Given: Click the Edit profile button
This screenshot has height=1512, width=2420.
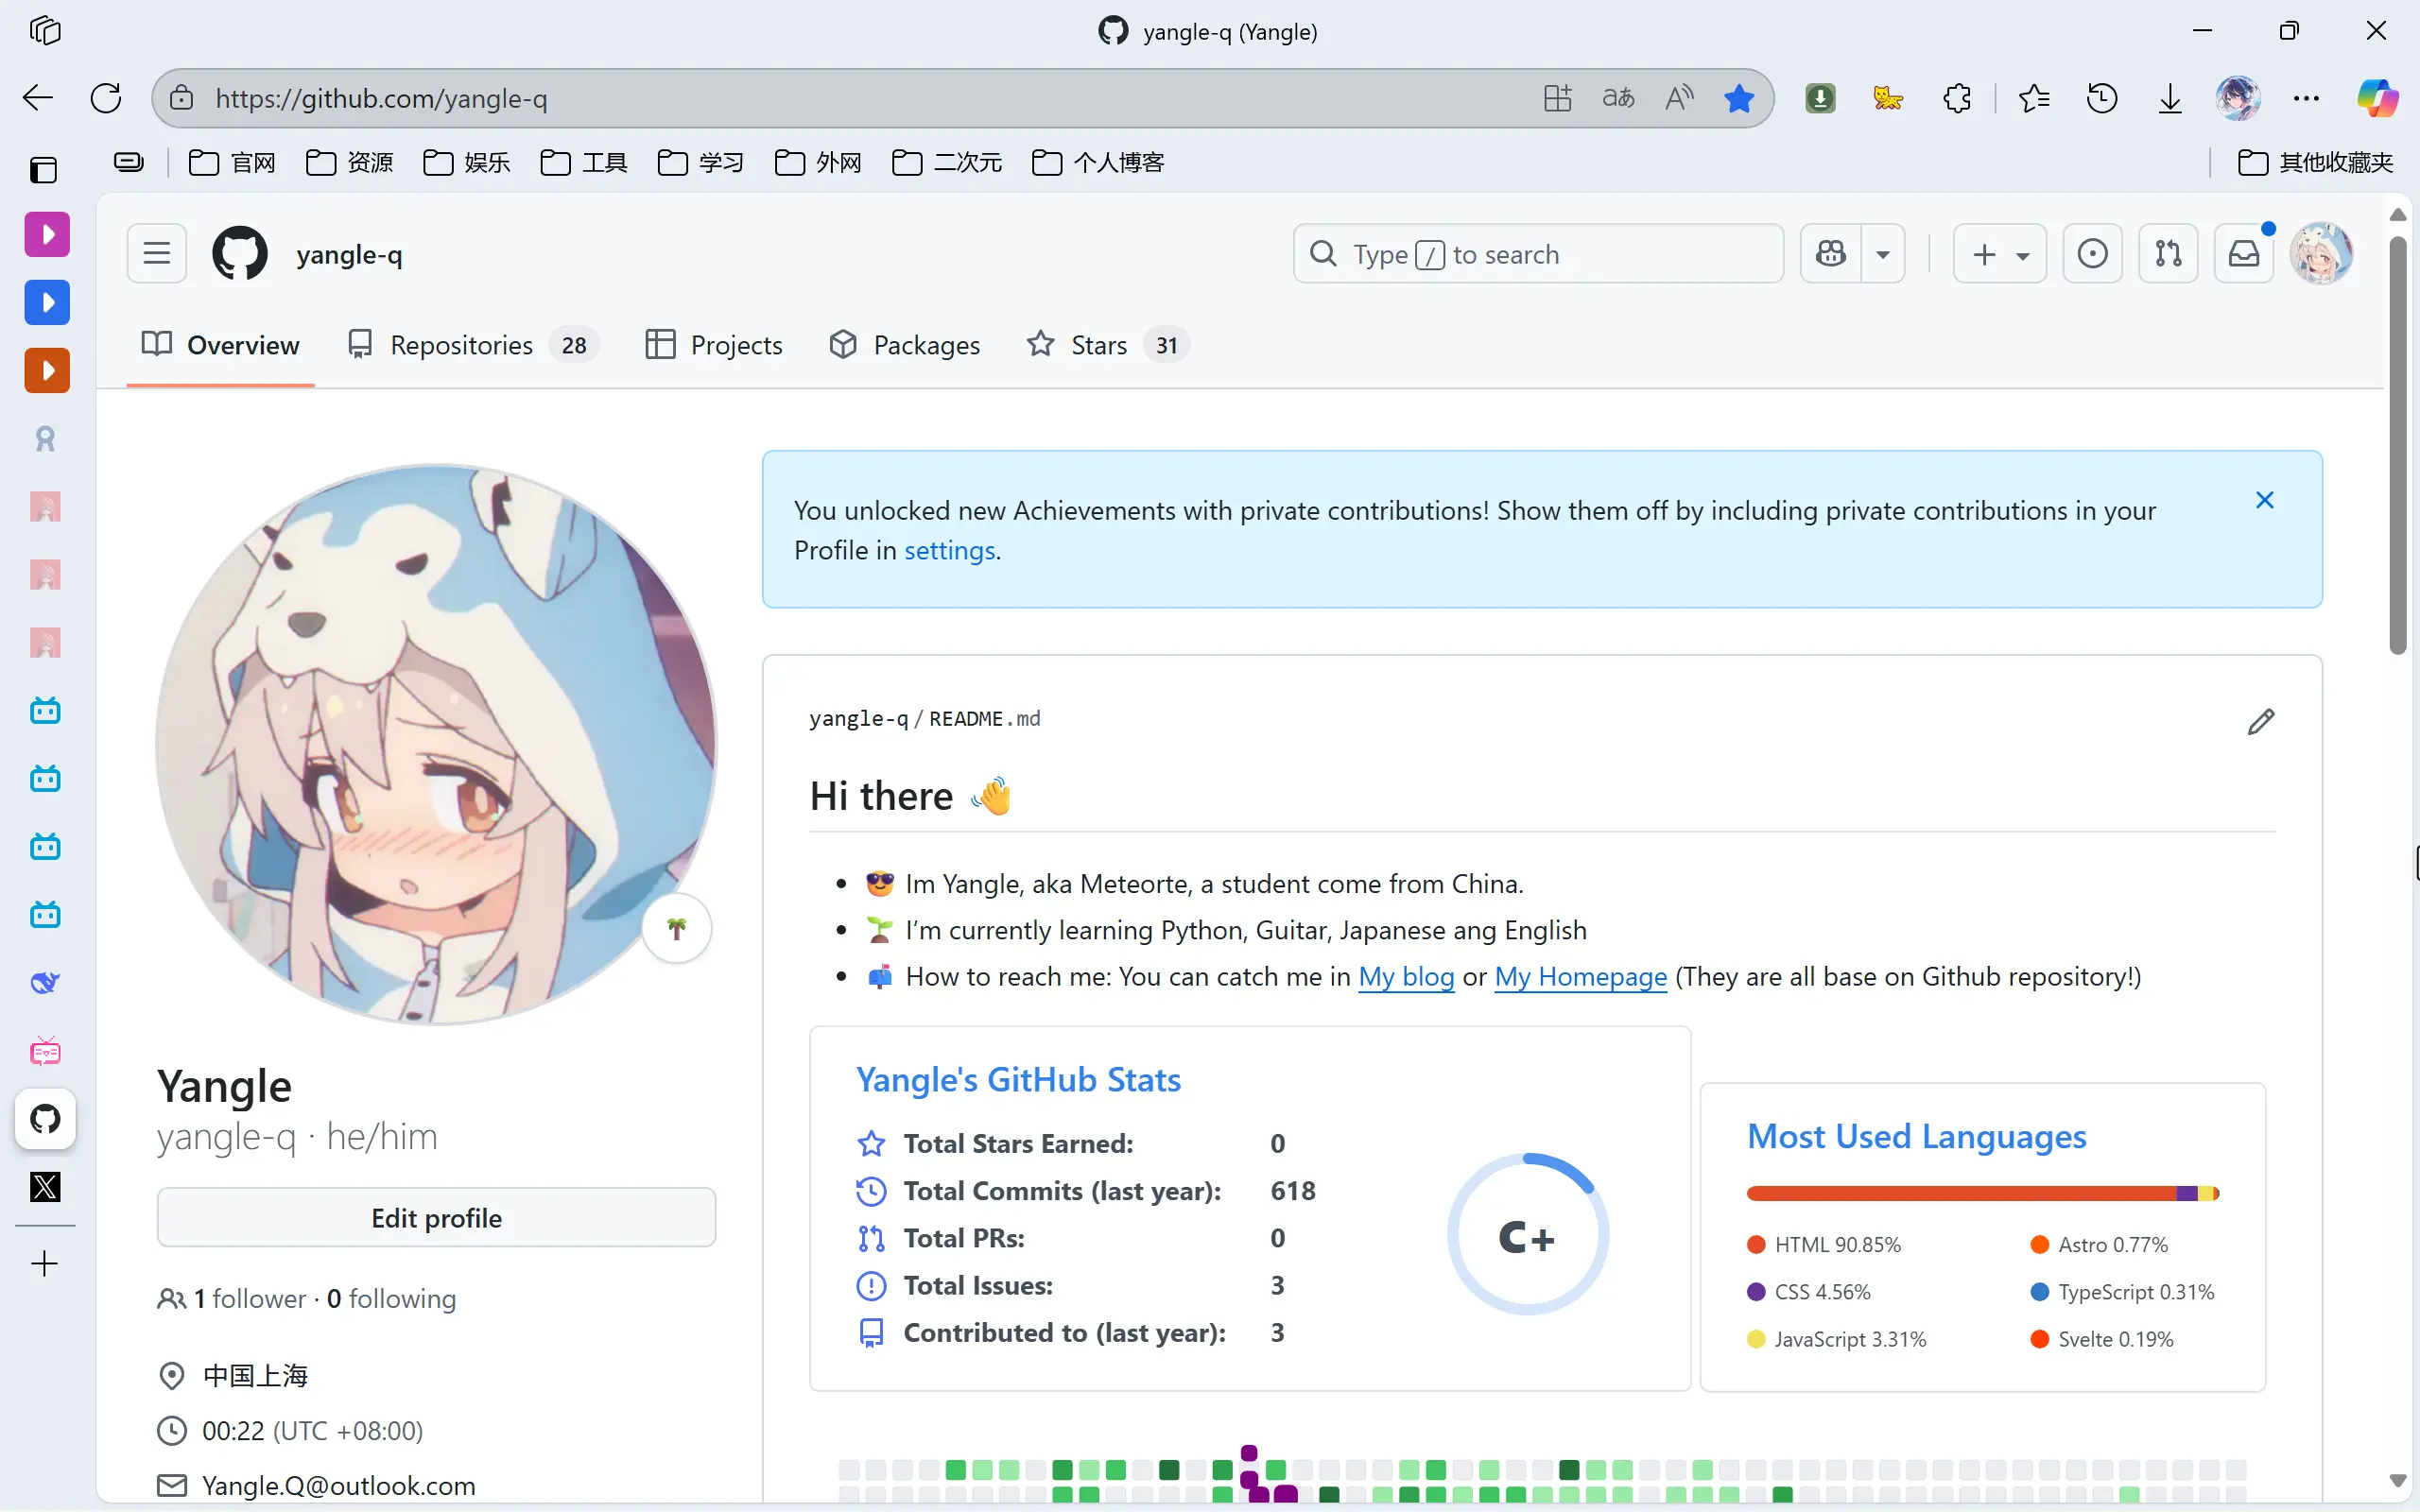Looking at the screenshot, I should tap(436, 1217).
